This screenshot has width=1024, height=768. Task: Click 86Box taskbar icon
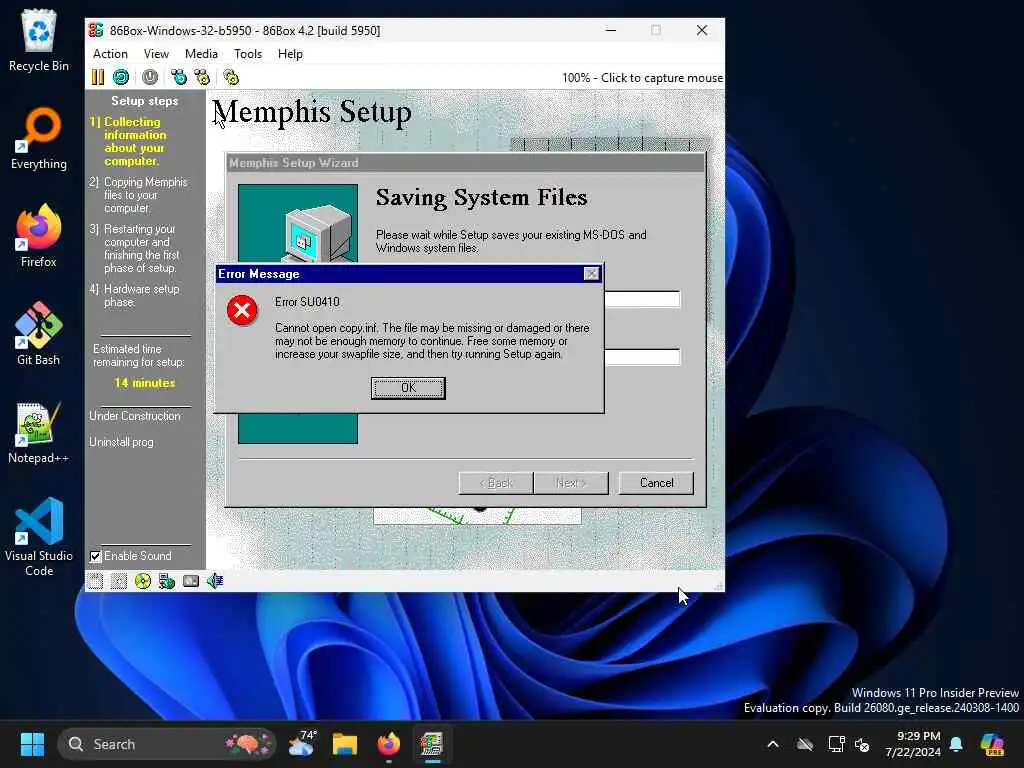click(x=432, y=744)
